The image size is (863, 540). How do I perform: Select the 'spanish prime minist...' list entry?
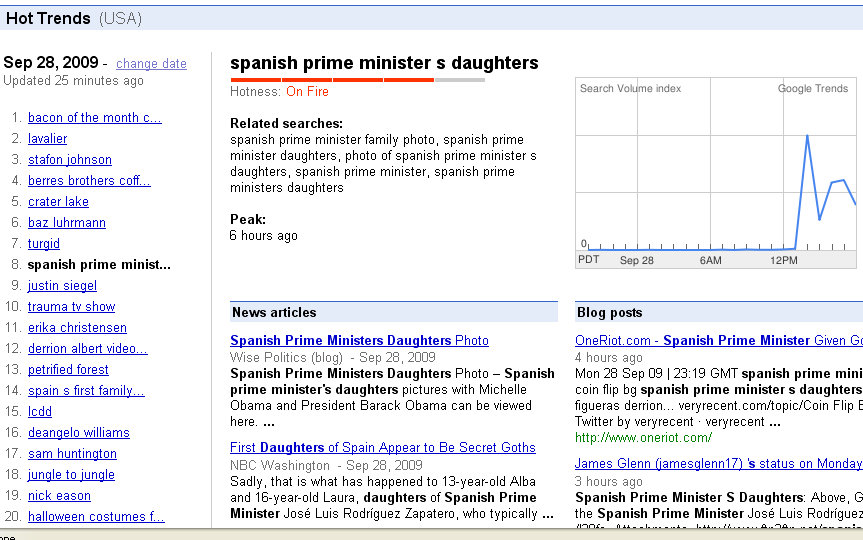99,265
